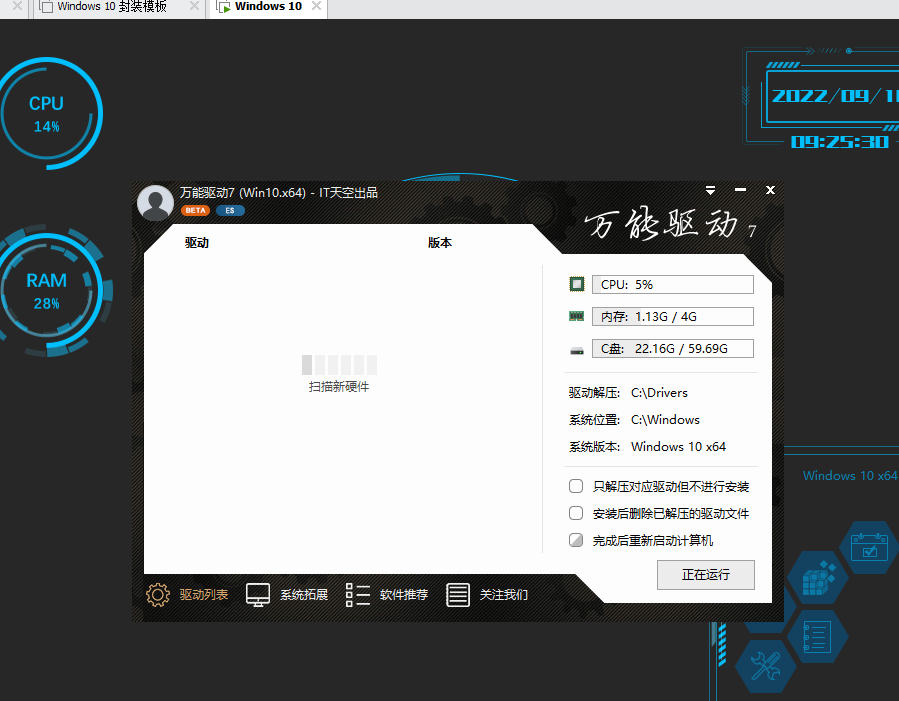Close the Windows 10 VMware tab

coord(316,6)
